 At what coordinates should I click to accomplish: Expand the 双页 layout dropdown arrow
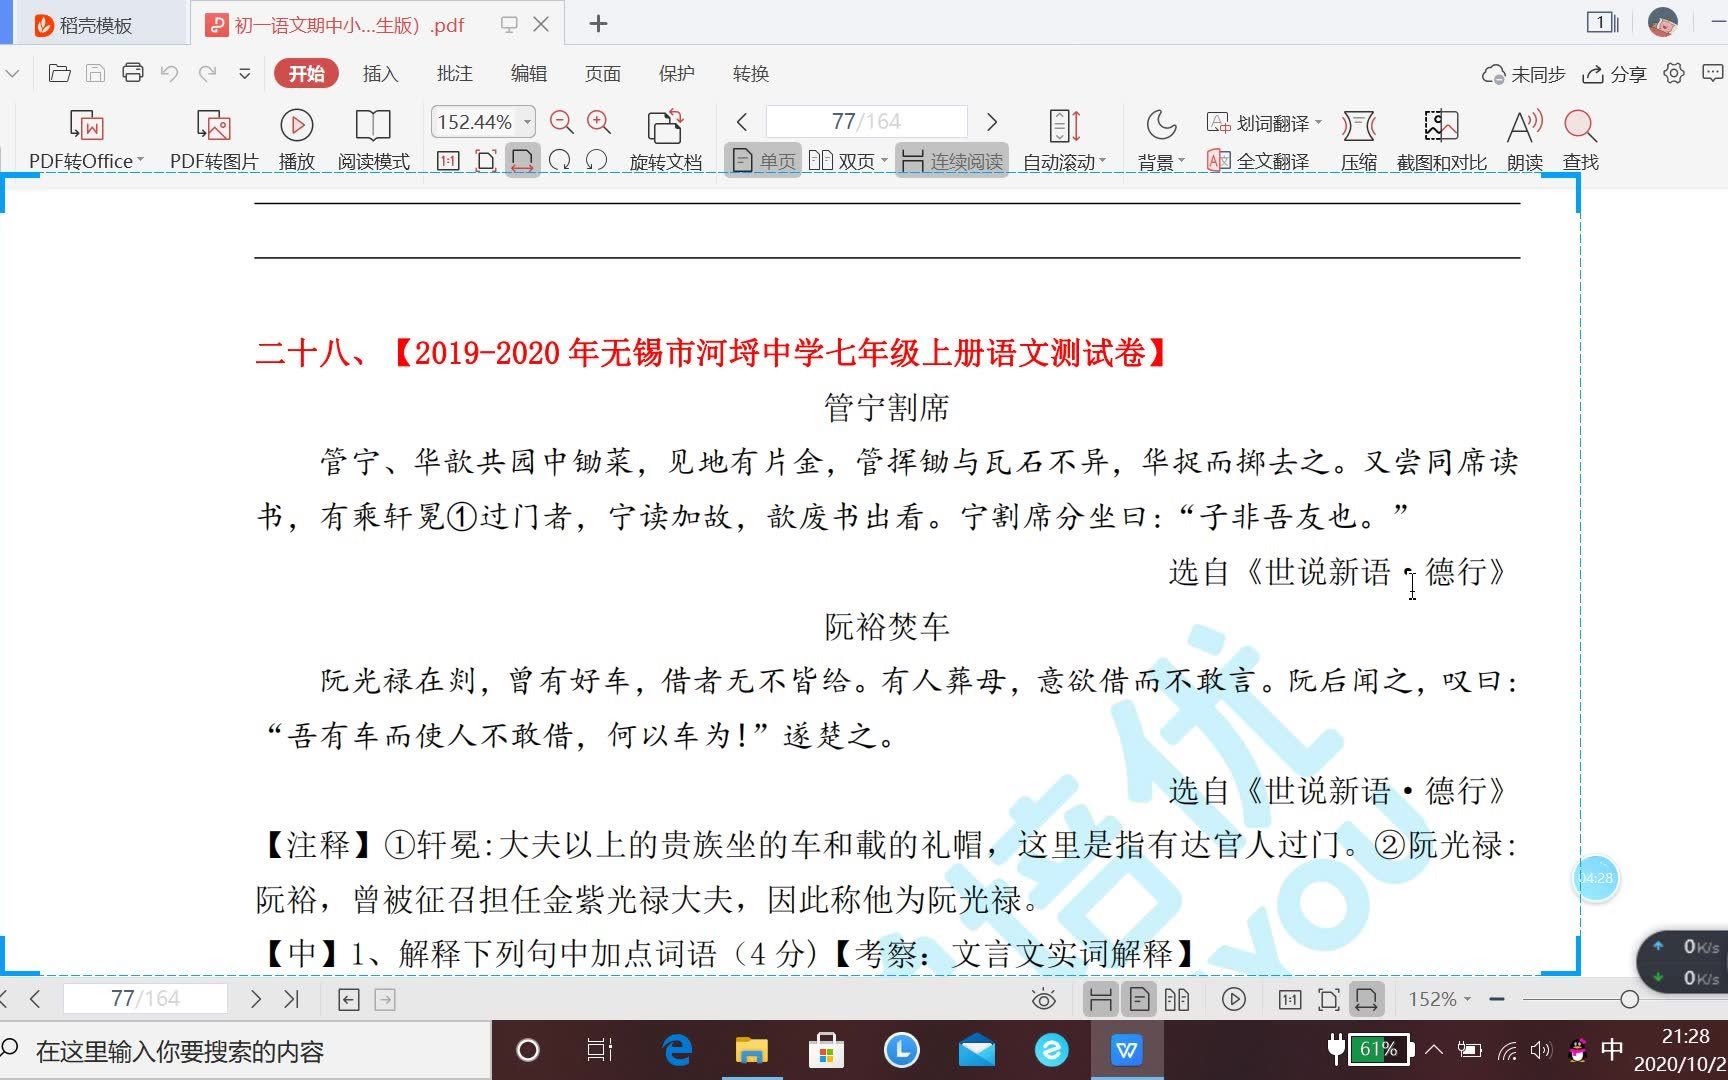click(x=885, y=161)
